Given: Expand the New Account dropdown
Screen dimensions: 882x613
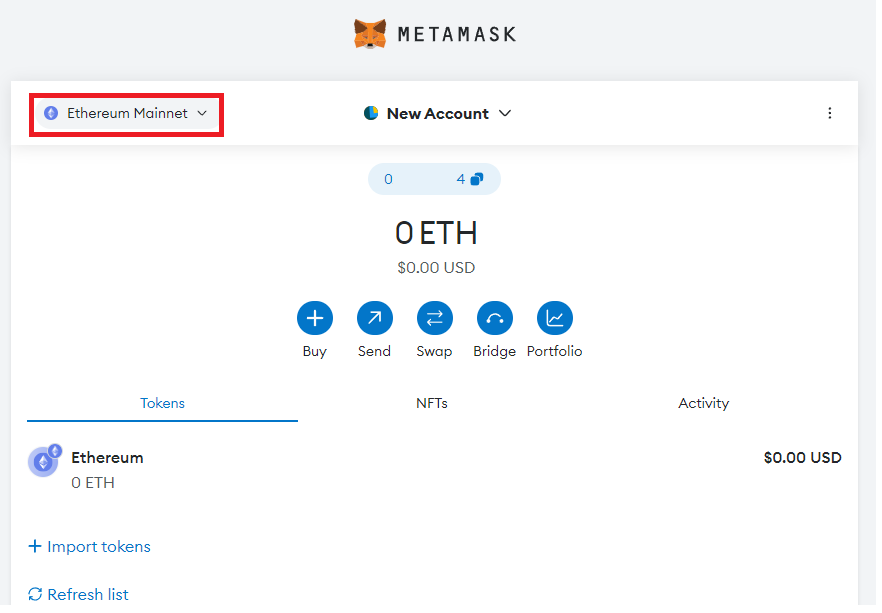Looking at the screenshot, I should point(438,114).
